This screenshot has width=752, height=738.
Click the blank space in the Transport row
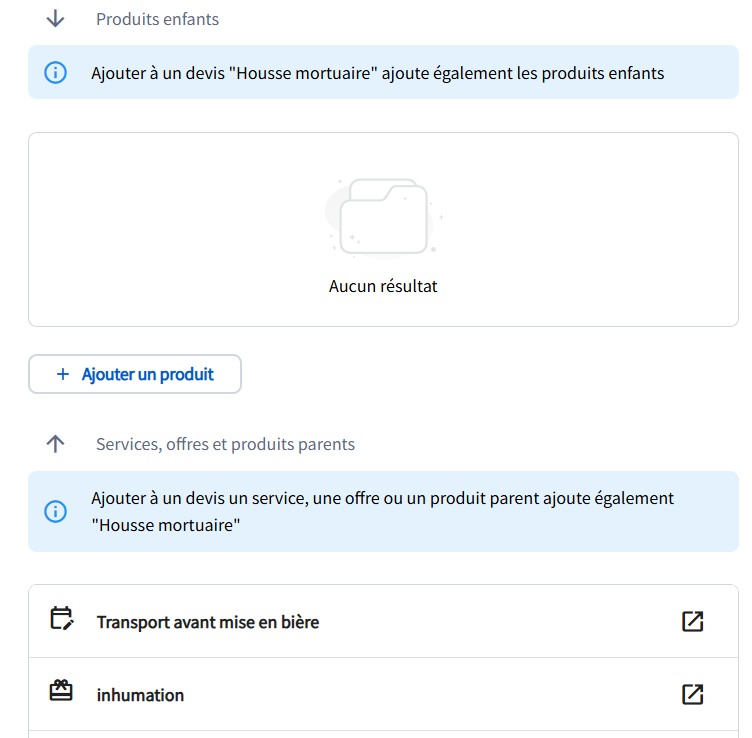pyautogui.click(x=500, y=622)
